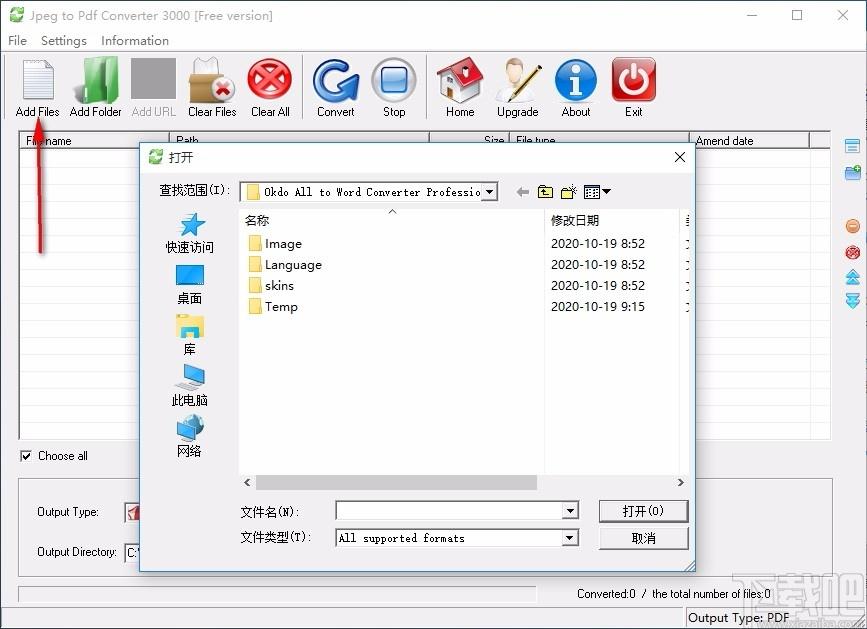Click right arrow of dialog horizontal scrollbar

click(x=681, y=483)
